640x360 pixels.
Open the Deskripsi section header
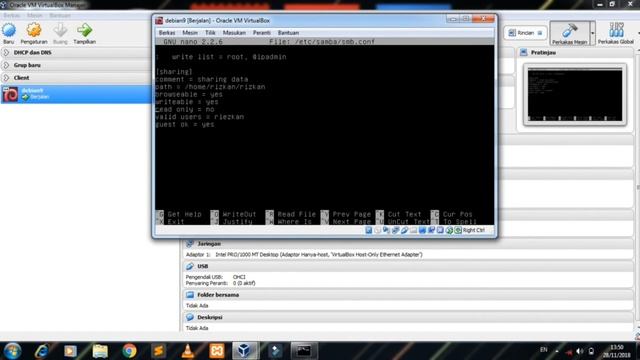coord(408,317)
